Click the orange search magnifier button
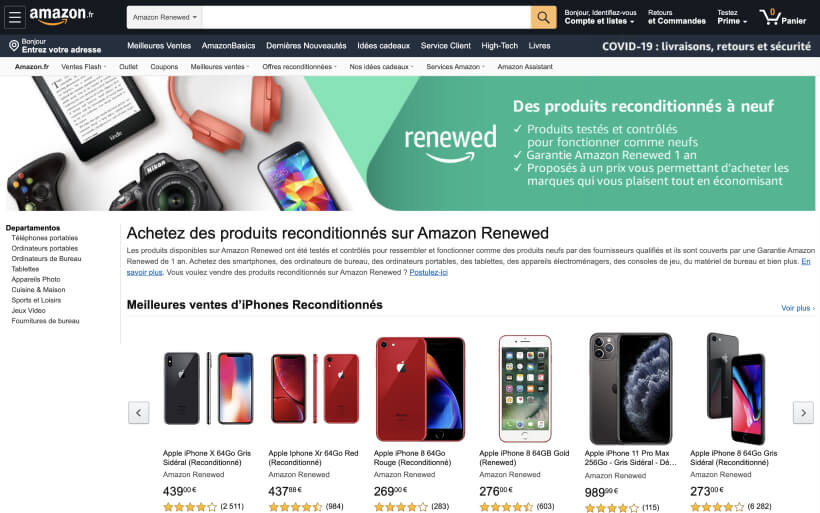This screenshot has width=820, height=513. point(543,17)
